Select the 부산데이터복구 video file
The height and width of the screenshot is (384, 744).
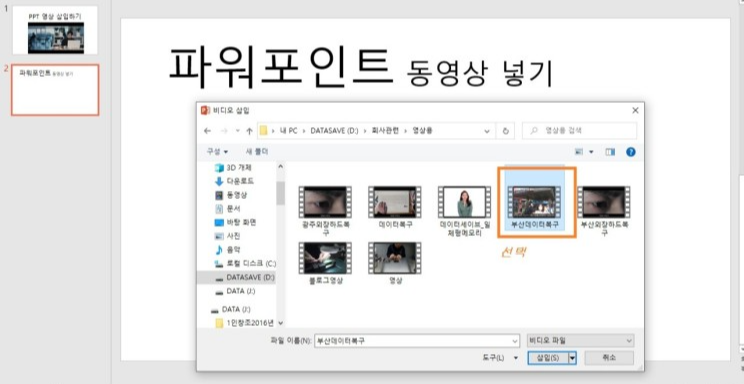(x=534, y=202)
